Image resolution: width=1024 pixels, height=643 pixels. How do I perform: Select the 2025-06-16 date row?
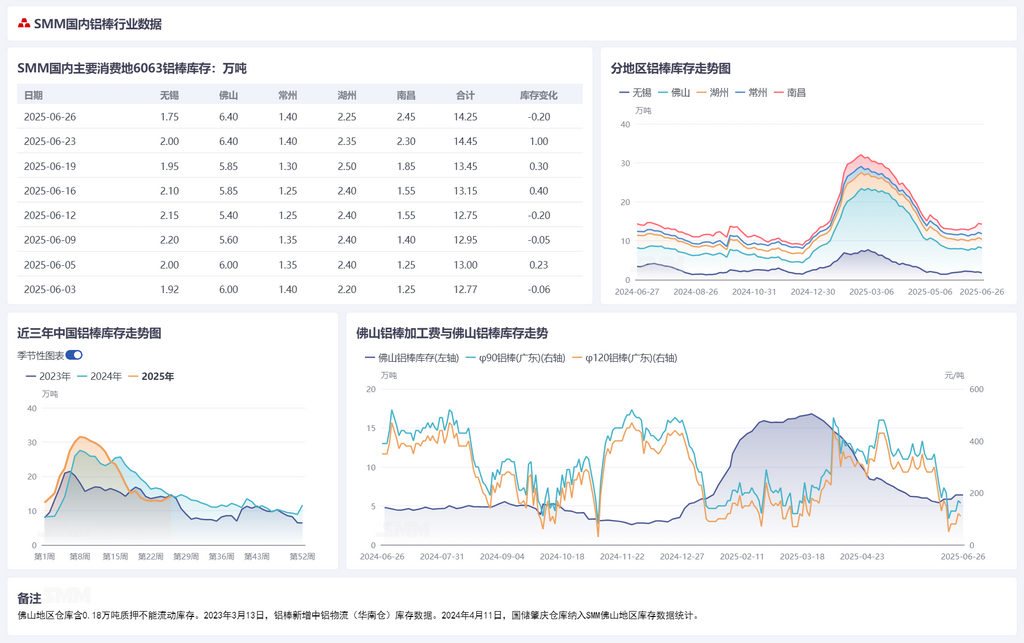click(300, 191)
